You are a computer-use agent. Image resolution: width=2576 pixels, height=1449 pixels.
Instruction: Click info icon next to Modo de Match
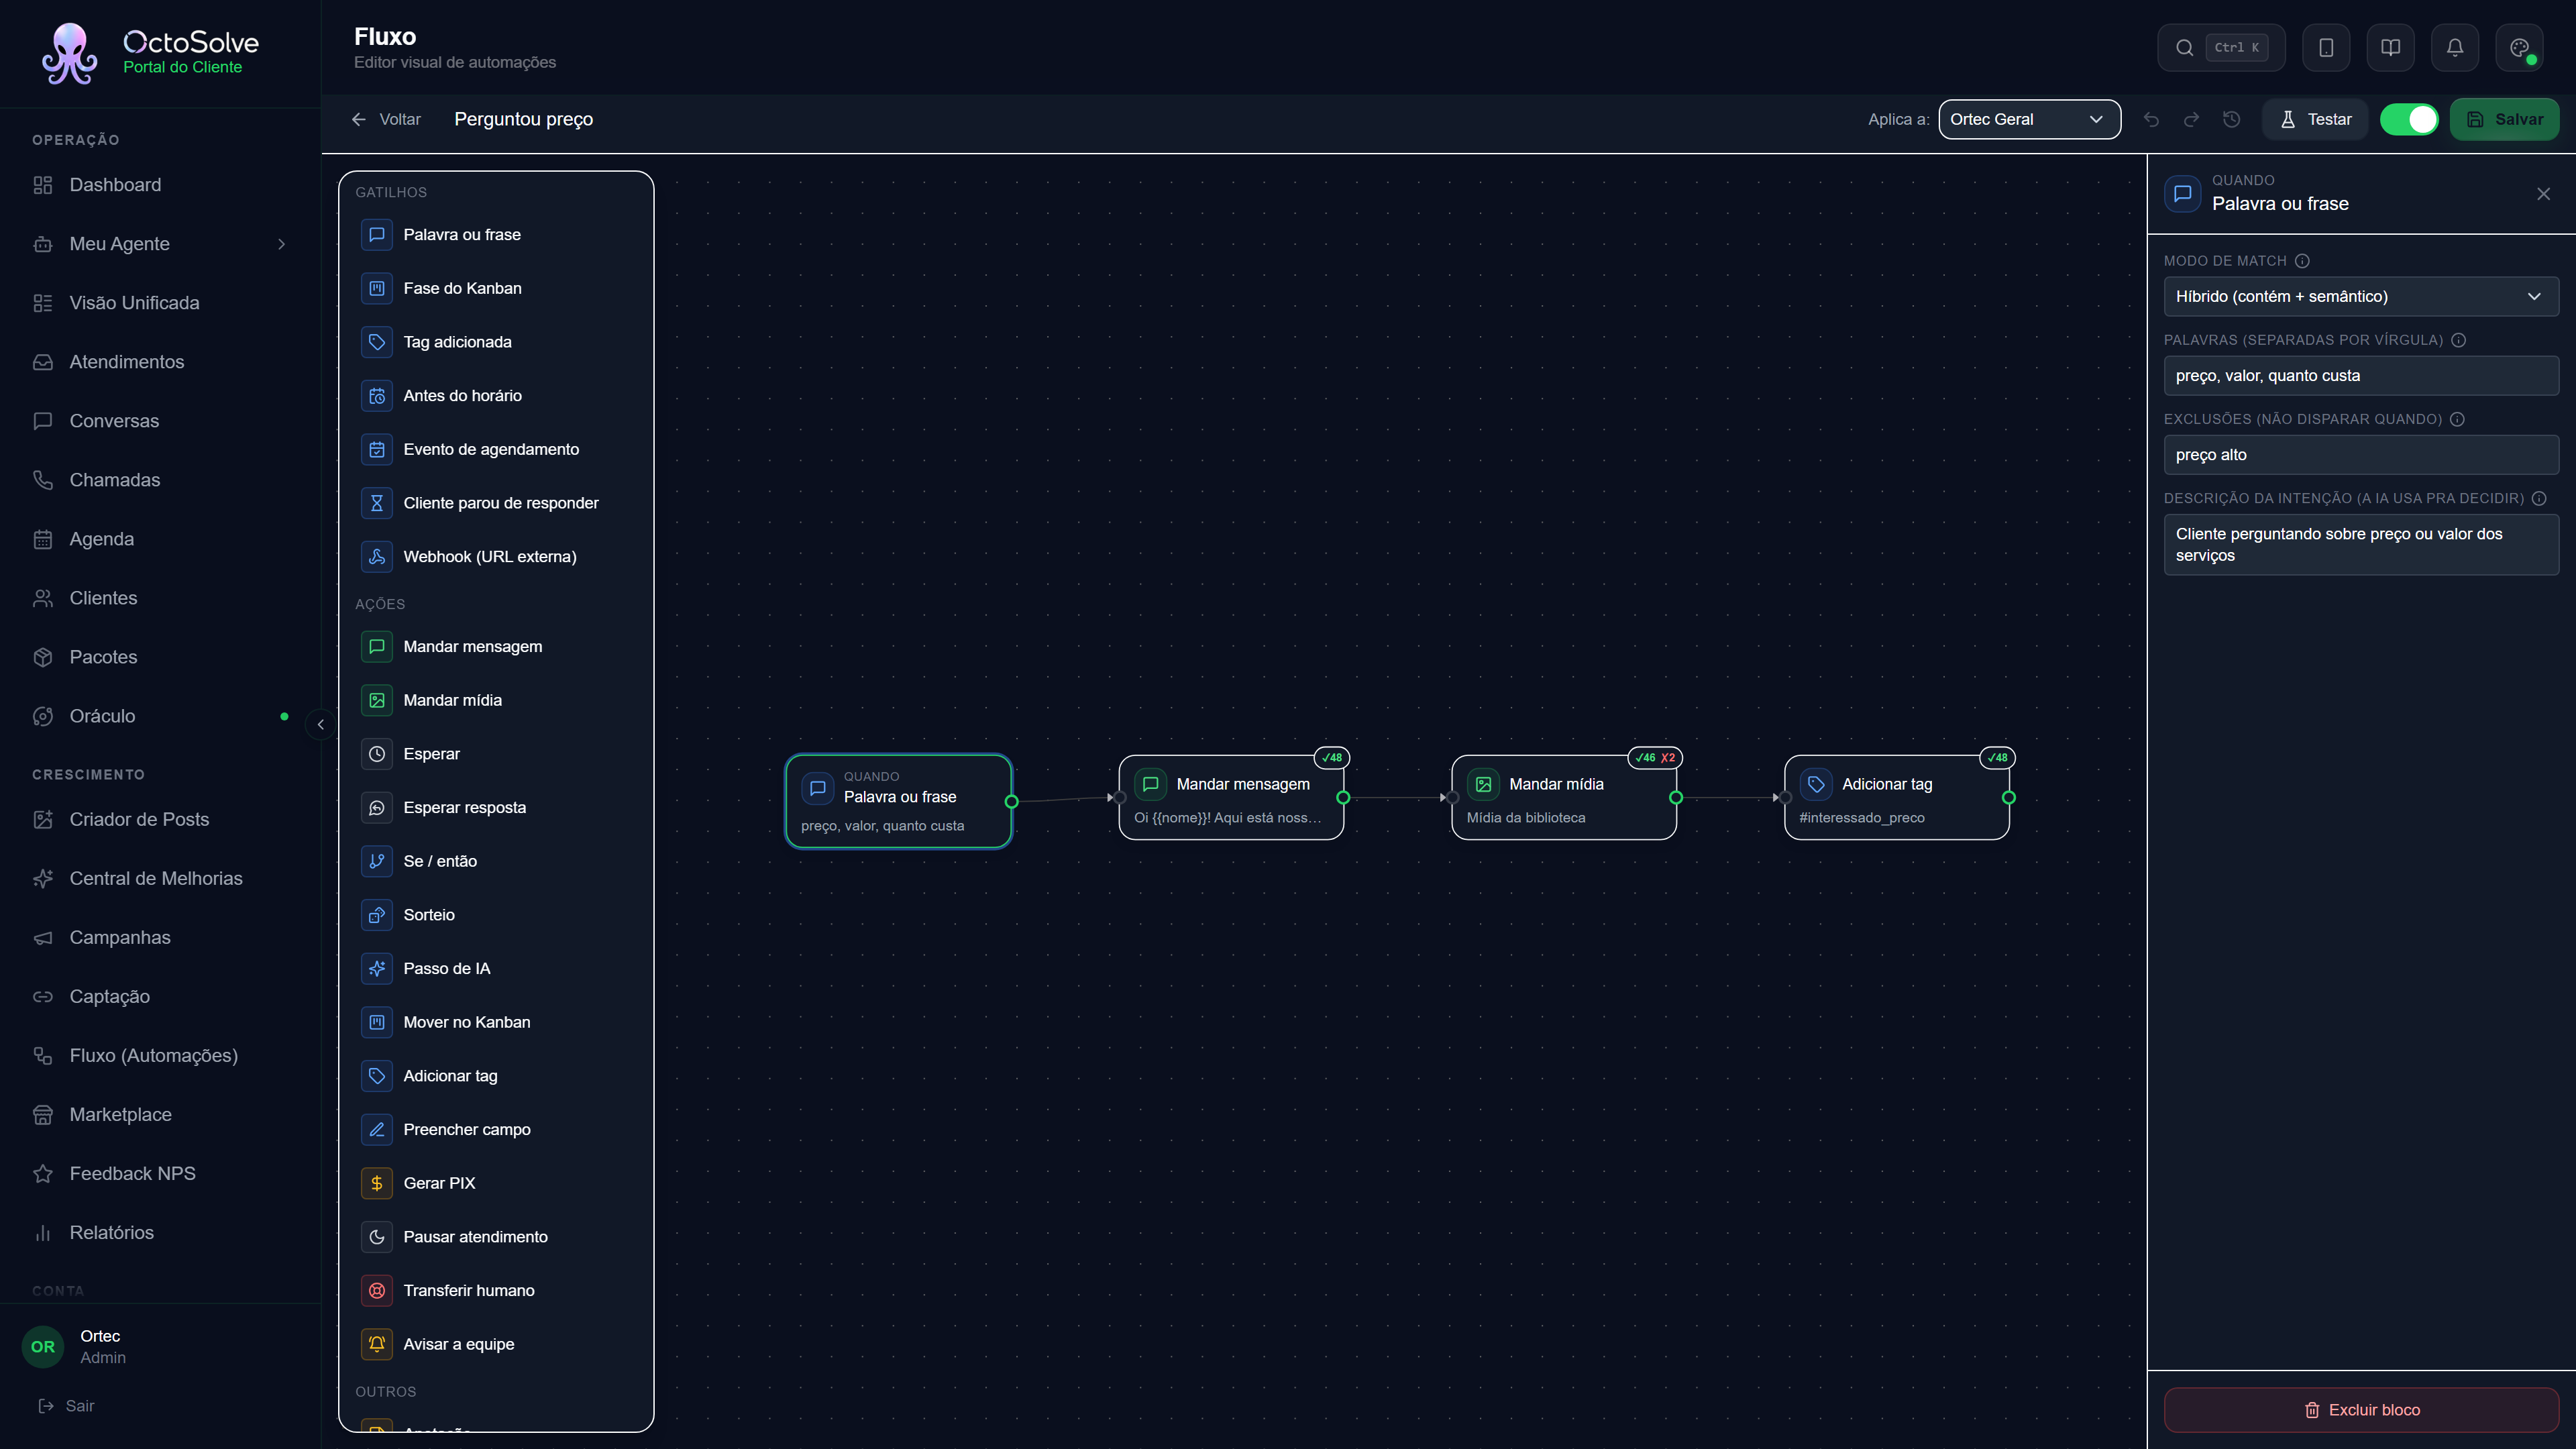coord(2302,261)
